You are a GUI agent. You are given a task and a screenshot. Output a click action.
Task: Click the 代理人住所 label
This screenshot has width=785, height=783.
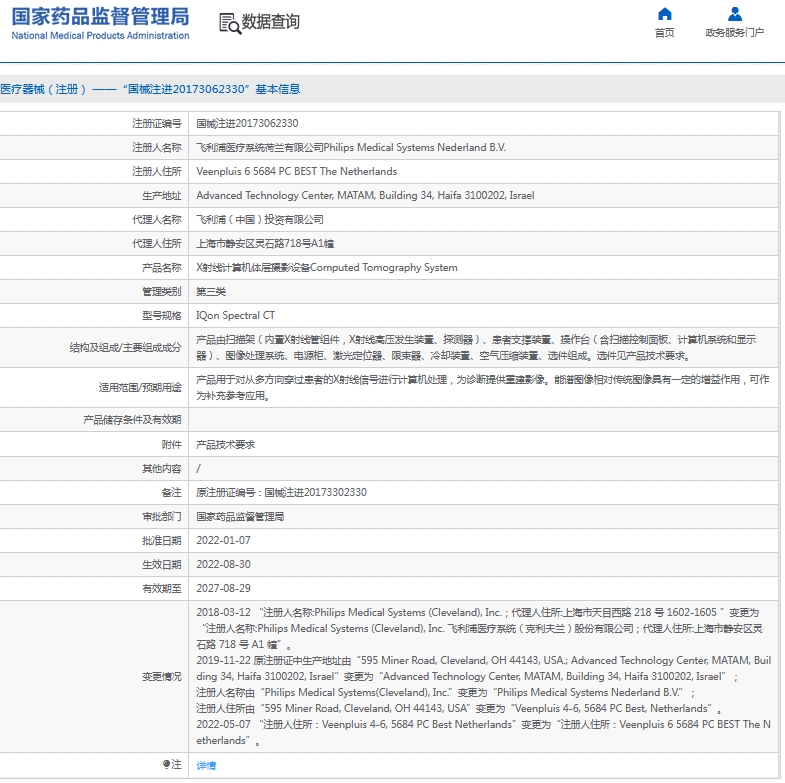tap(157, 243)
